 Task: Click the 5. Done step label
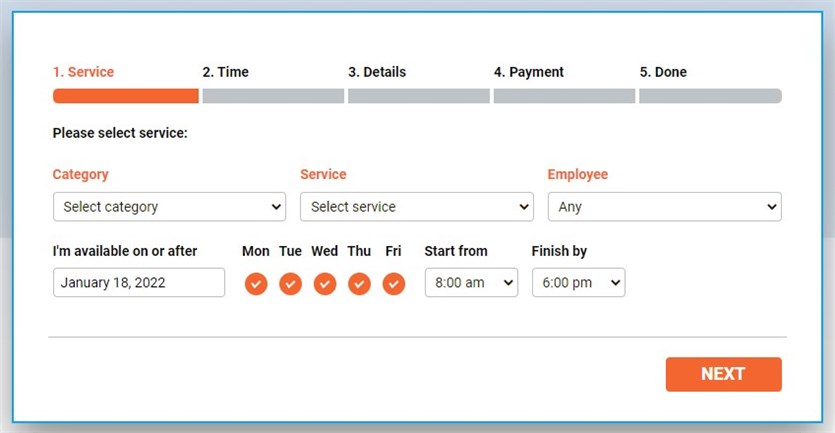click(663, 72)
